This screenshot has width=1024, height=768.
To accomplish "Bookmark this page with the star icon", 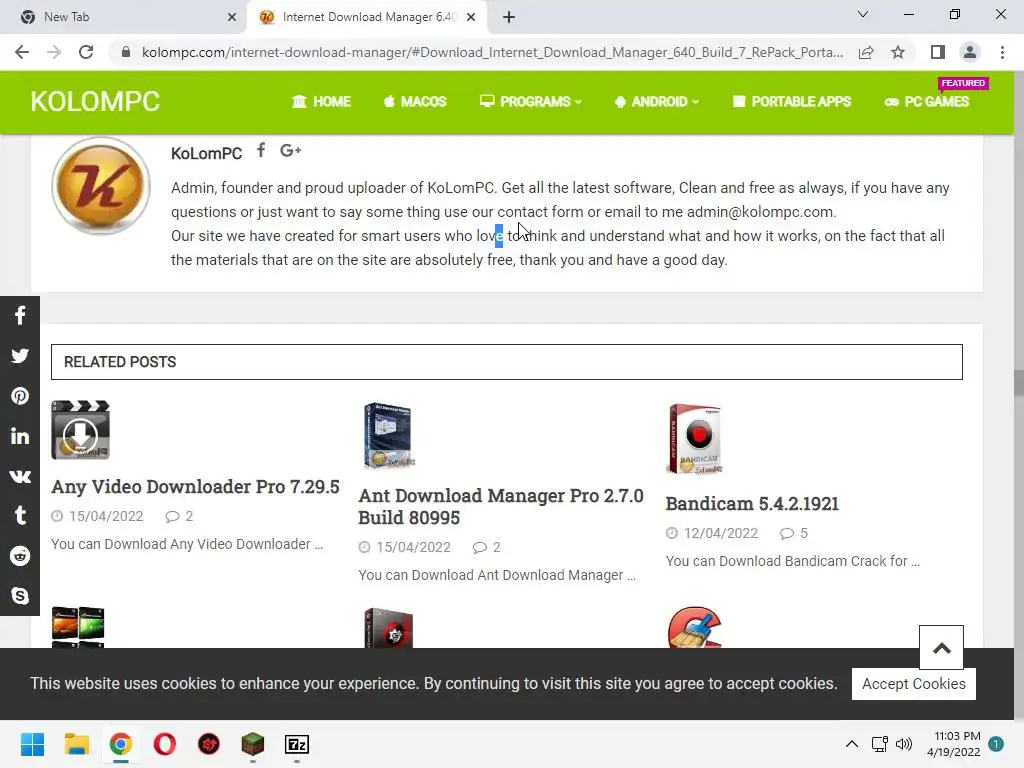I will click(898, 52).
